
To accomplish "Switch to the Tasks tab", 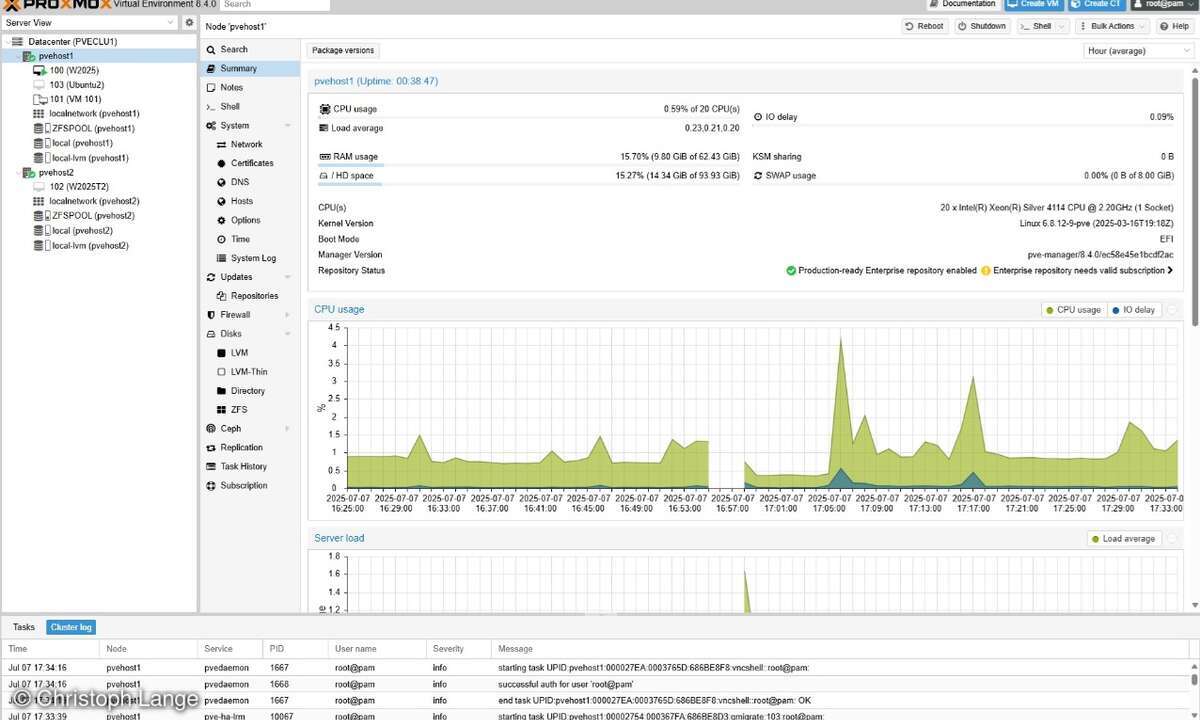I will [x=24, y=627].
